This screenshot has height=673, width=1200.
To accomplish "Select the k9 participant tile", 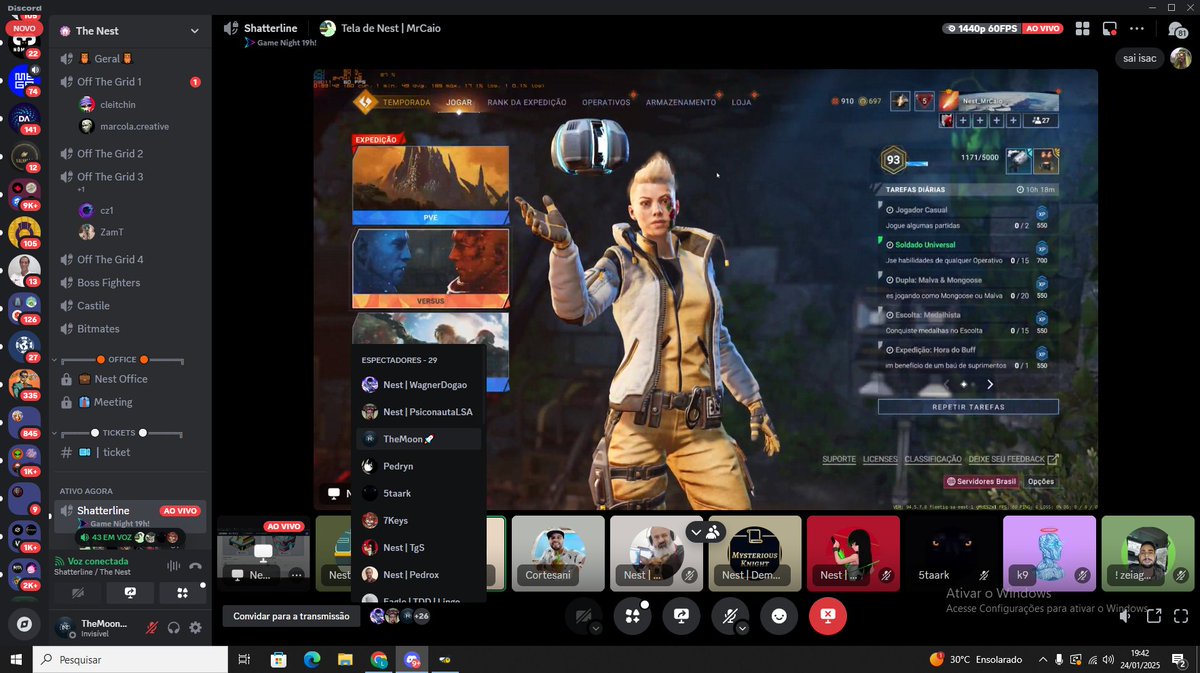I will [1050, 553].
